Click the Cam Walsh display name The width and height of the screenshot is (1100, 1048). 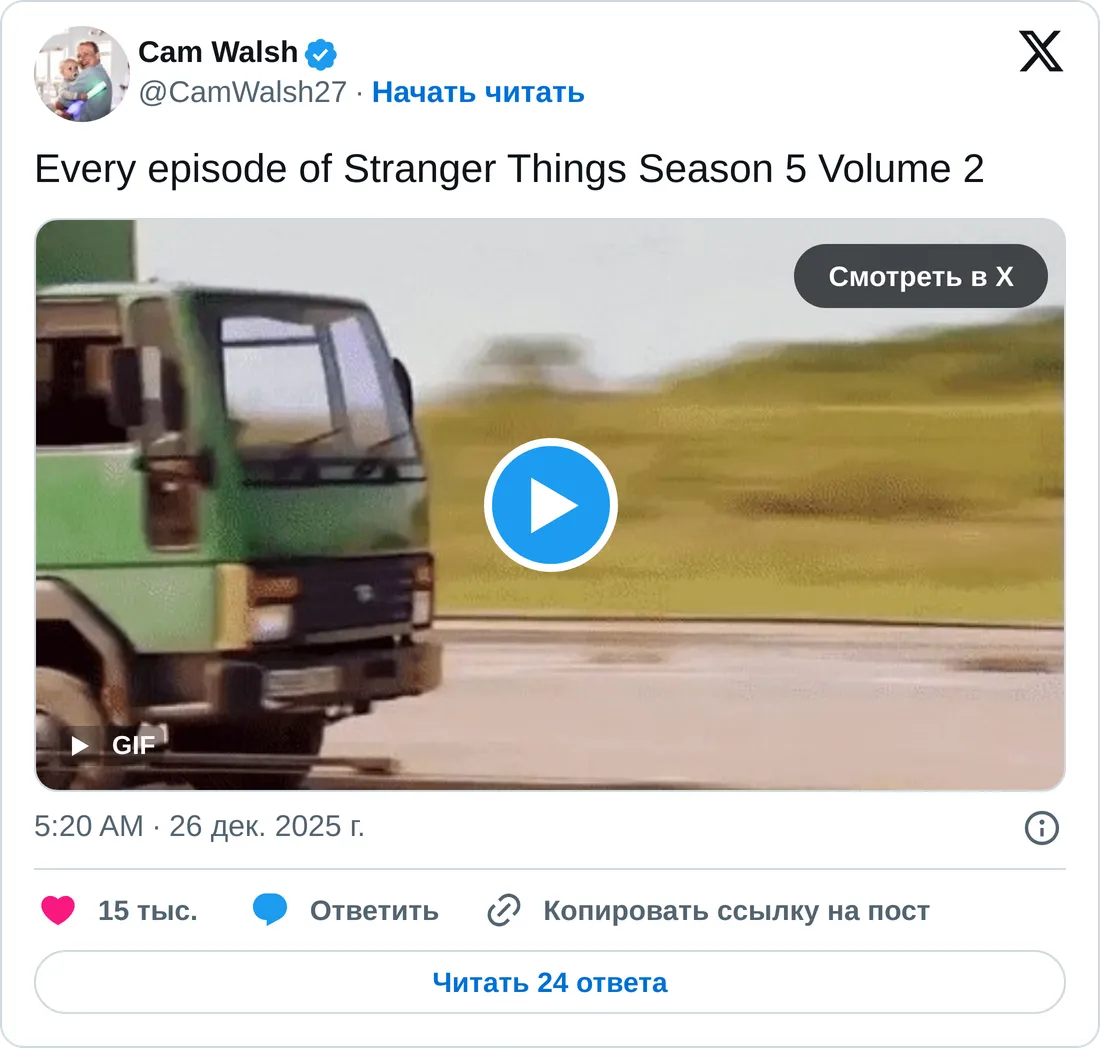click(x=218, y=52)
